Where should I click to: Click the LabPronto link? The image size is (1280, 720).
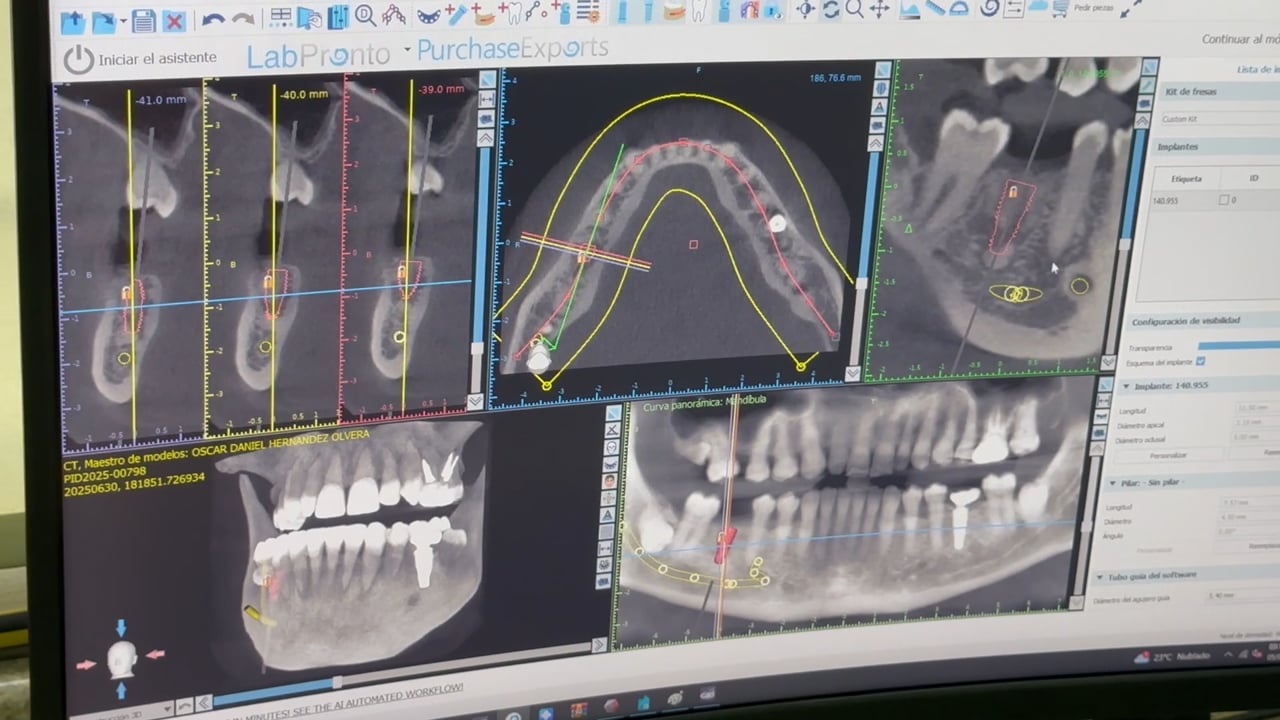[320, 55]
